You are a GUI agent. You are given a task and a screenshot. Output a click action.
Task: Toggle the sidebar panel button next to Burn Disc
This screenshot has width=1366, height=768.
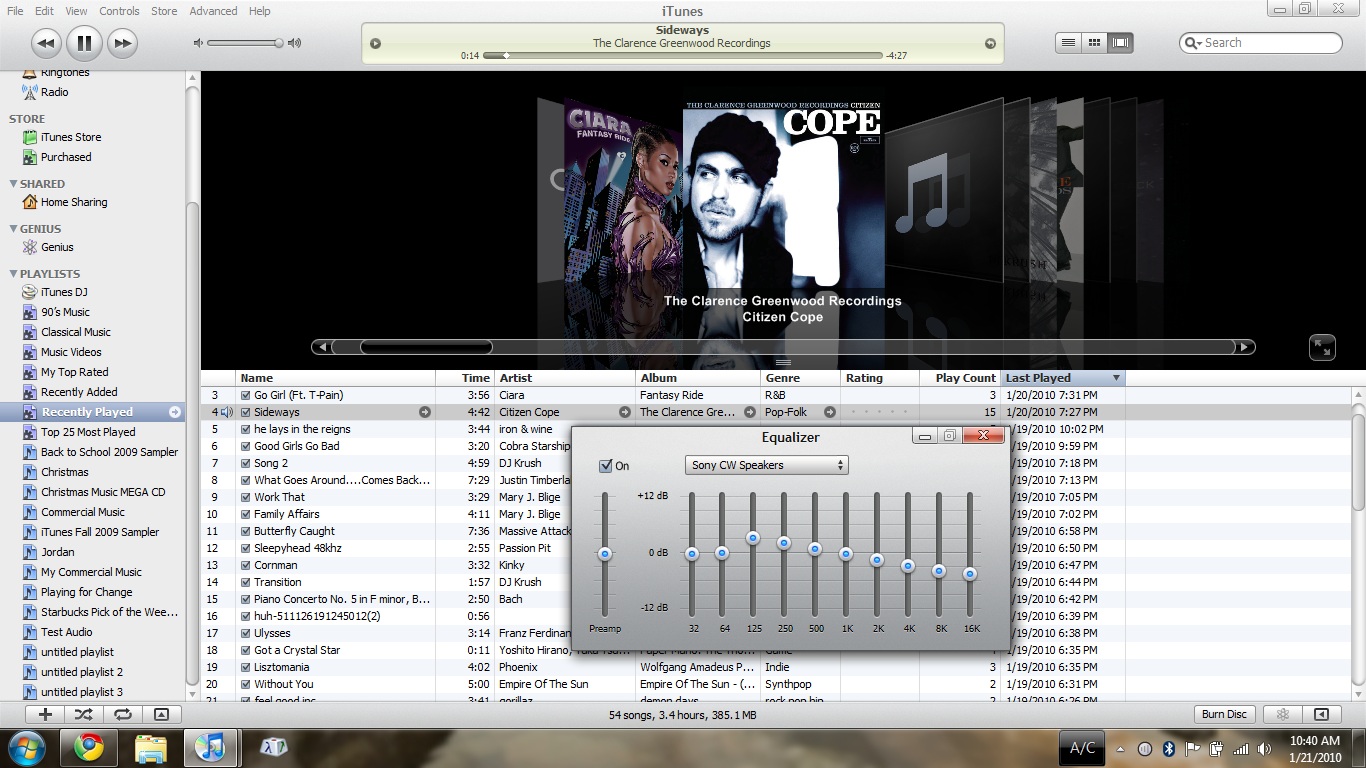[1321, 714]
